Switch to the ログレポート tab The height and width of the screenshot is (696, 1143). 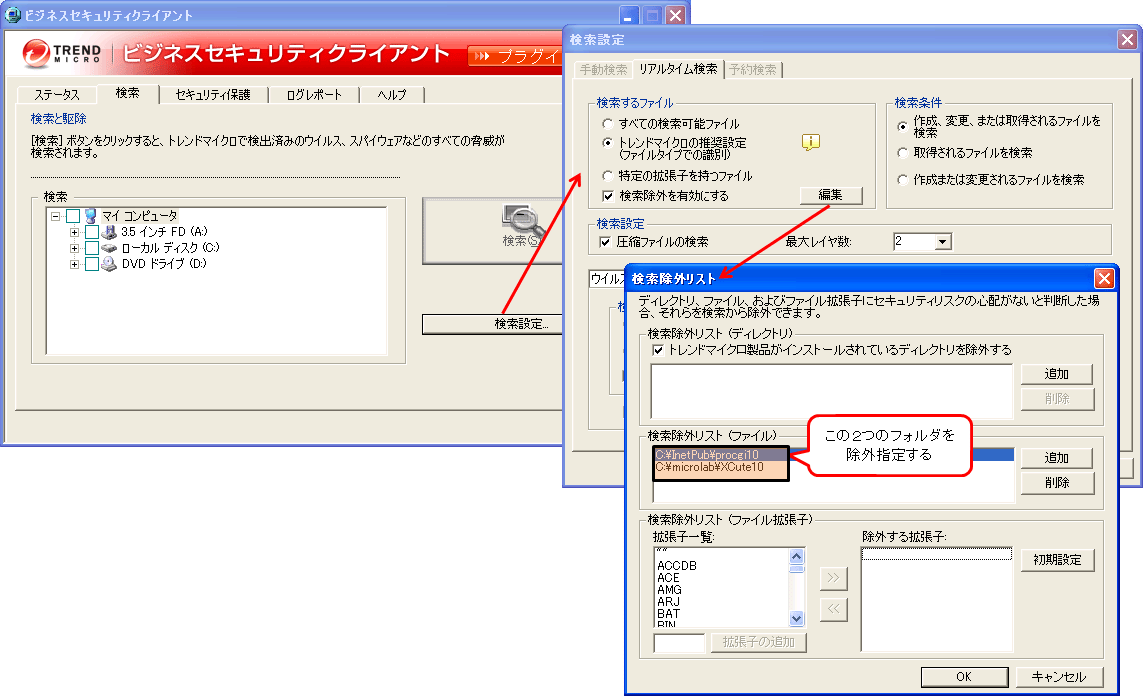pyautogui.click(x=314, y=95)
